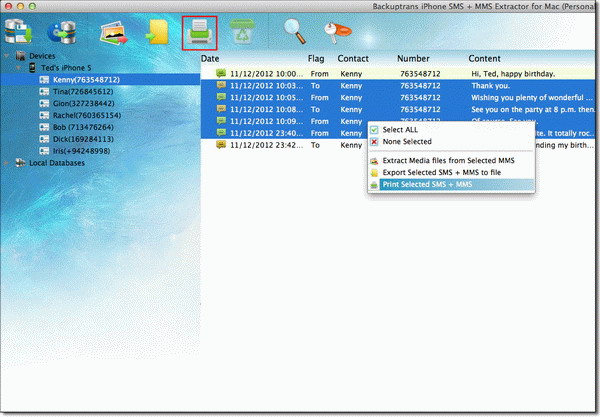The width and height of the screenshot is (600, 417).
Task: Click 'To' flag in the 23:42 row
Action: [315, 145]
